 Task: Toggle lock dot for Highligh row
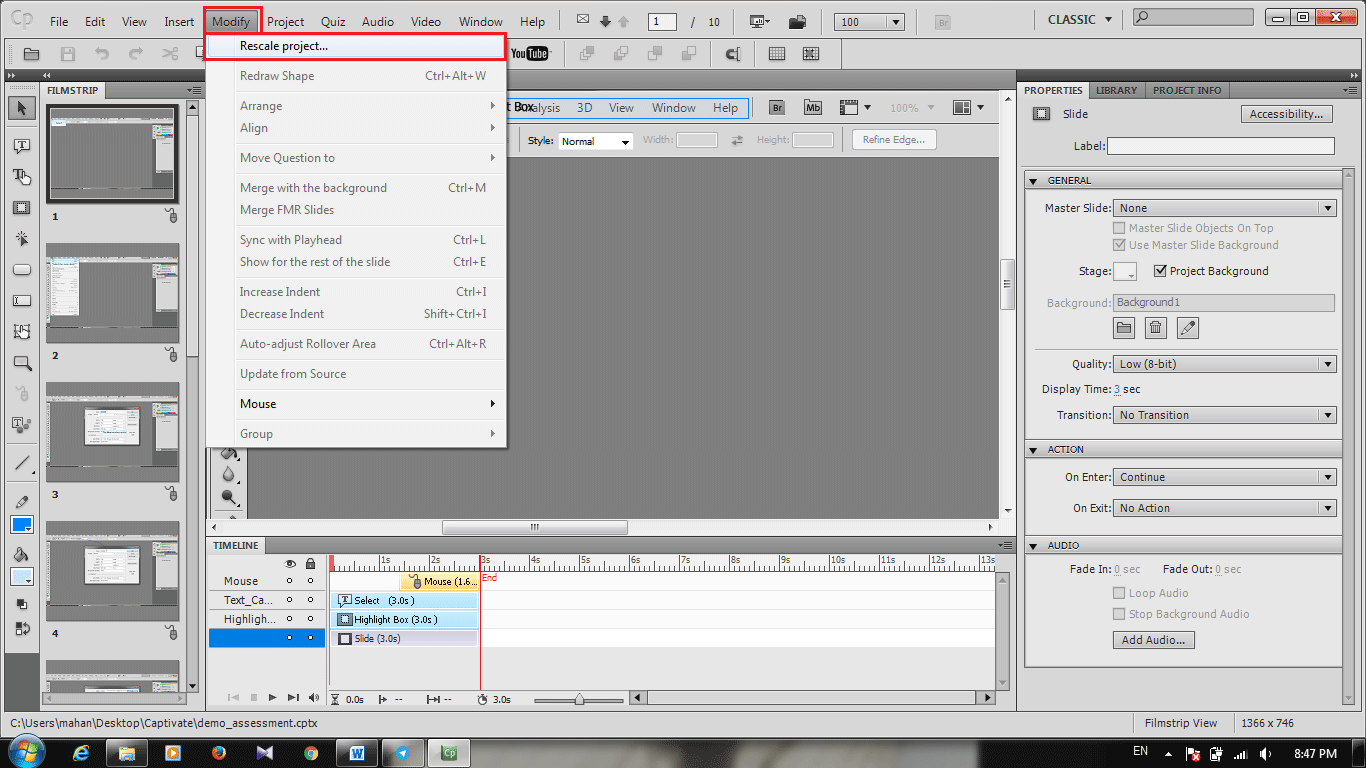pyautogui.click(x=310, y=619)
